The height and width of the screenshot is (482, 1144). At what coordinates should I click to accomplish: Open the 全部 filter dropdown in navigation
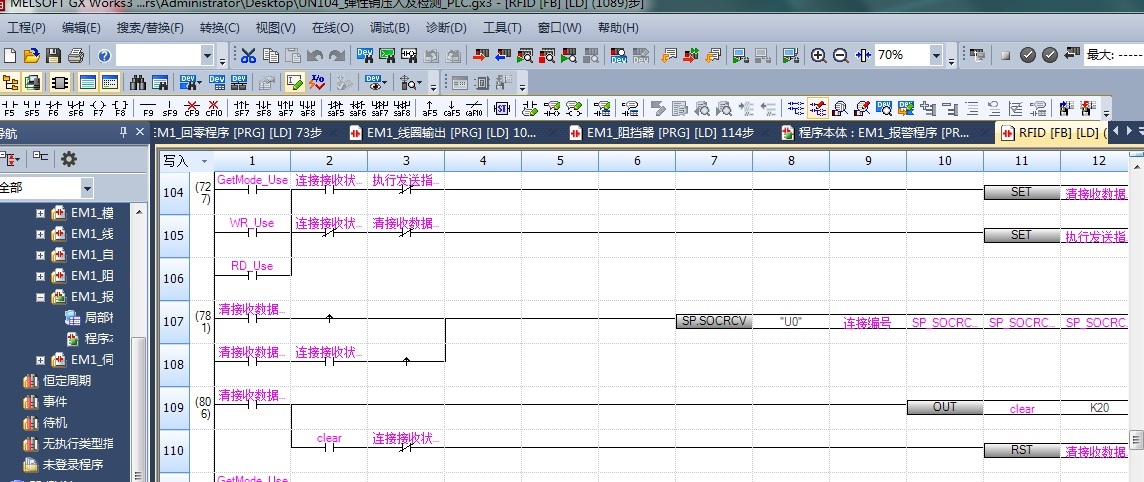pos(87,187)
